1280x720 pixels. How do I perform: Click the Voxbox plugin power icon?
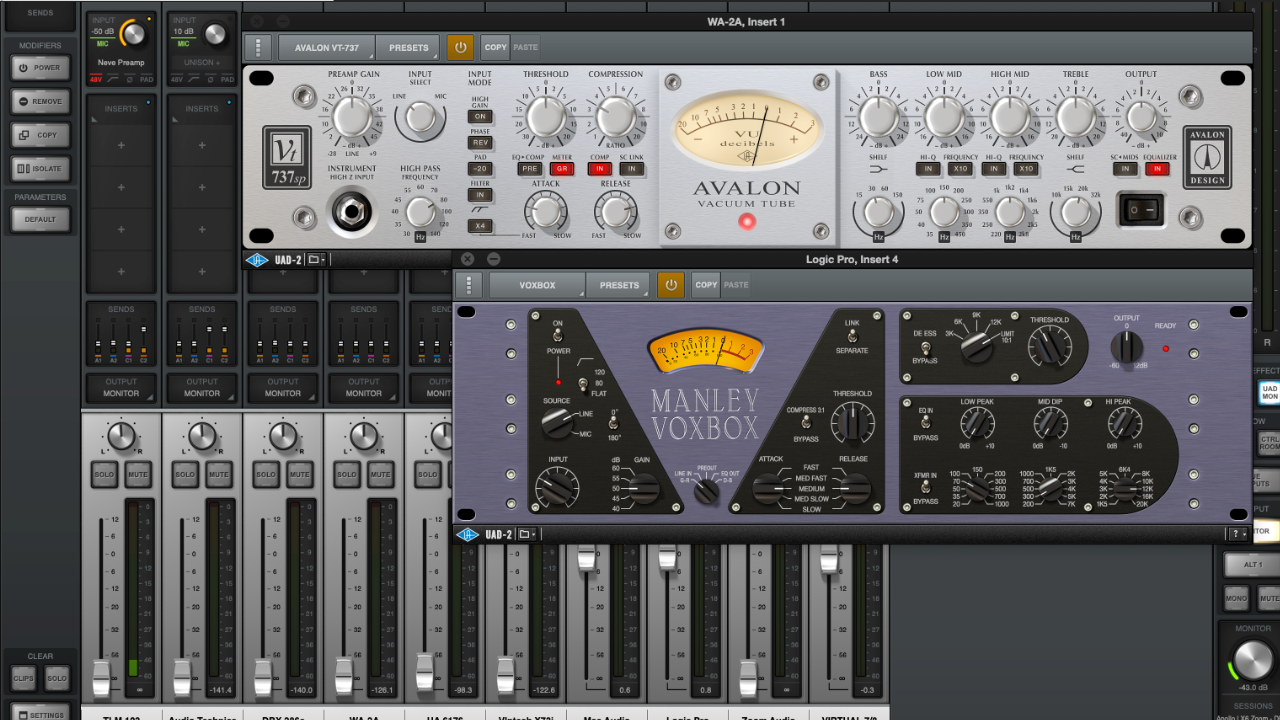click(x=670, y=285)
